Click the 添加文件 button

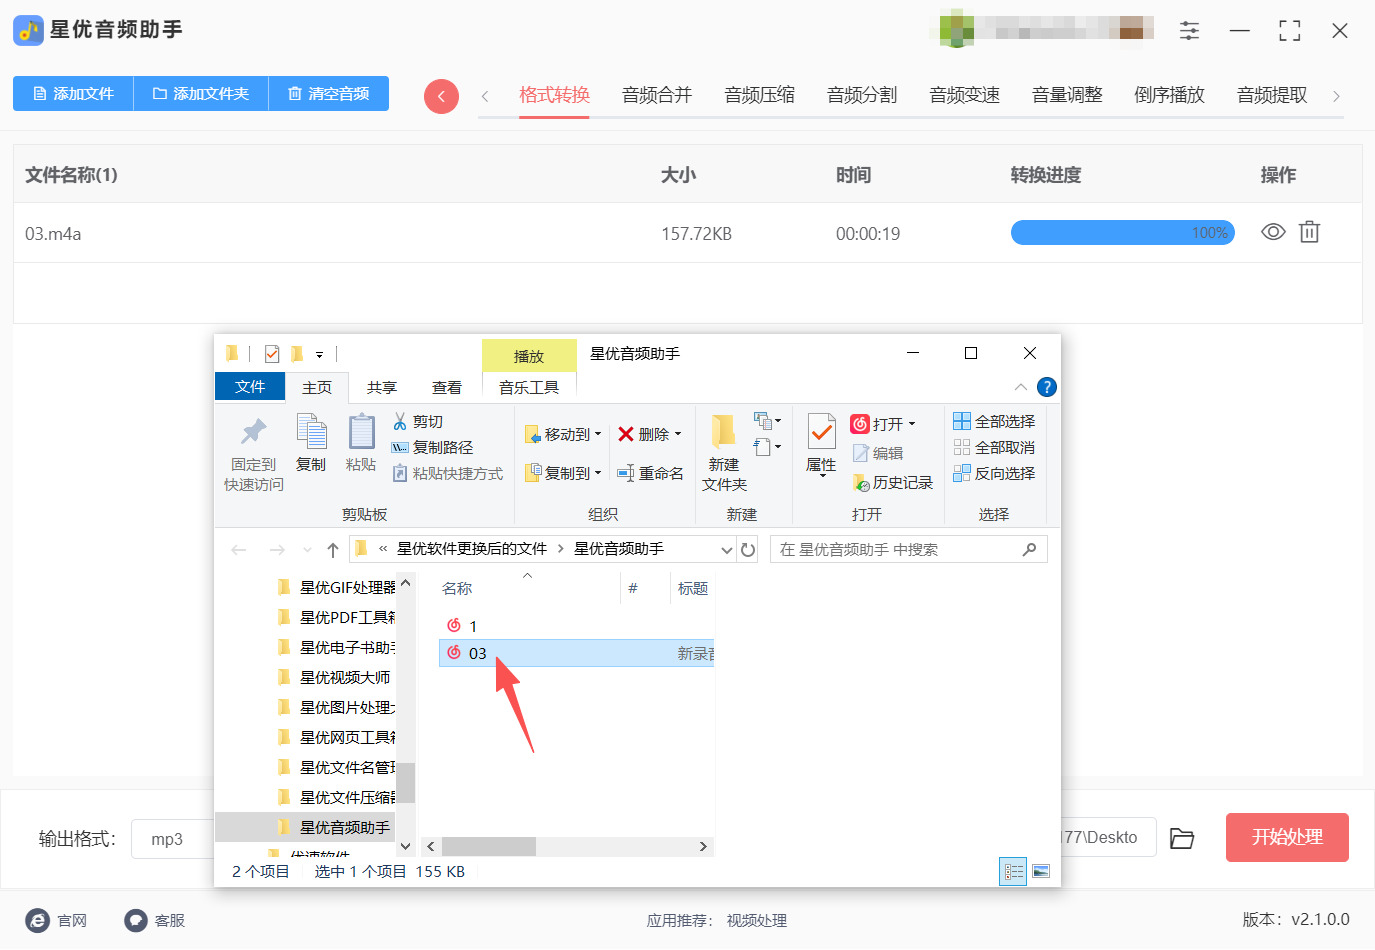[x=73, y=94]
